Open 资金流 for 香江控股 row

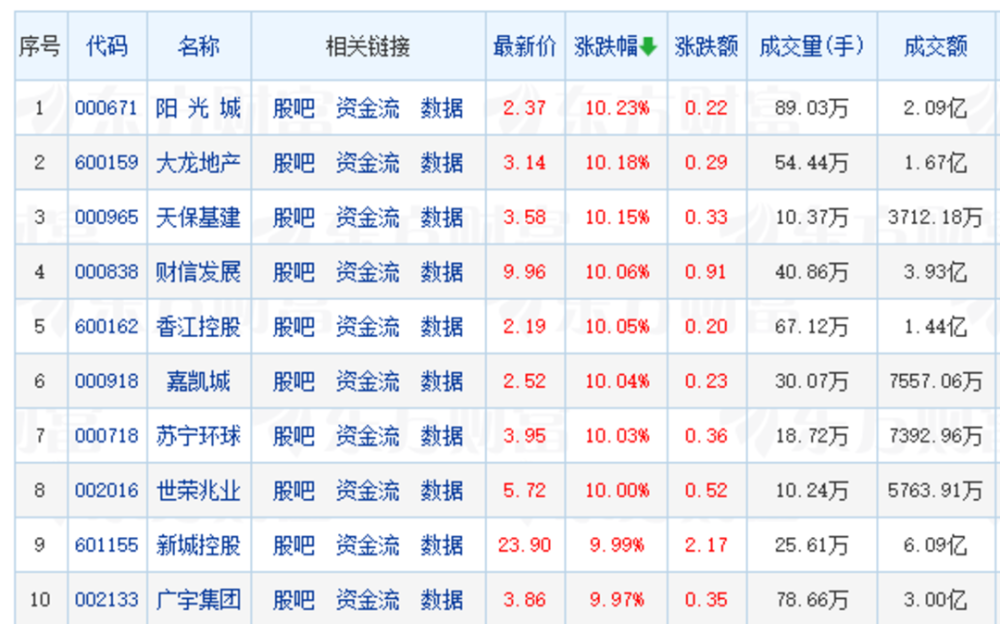pos(368,327)
